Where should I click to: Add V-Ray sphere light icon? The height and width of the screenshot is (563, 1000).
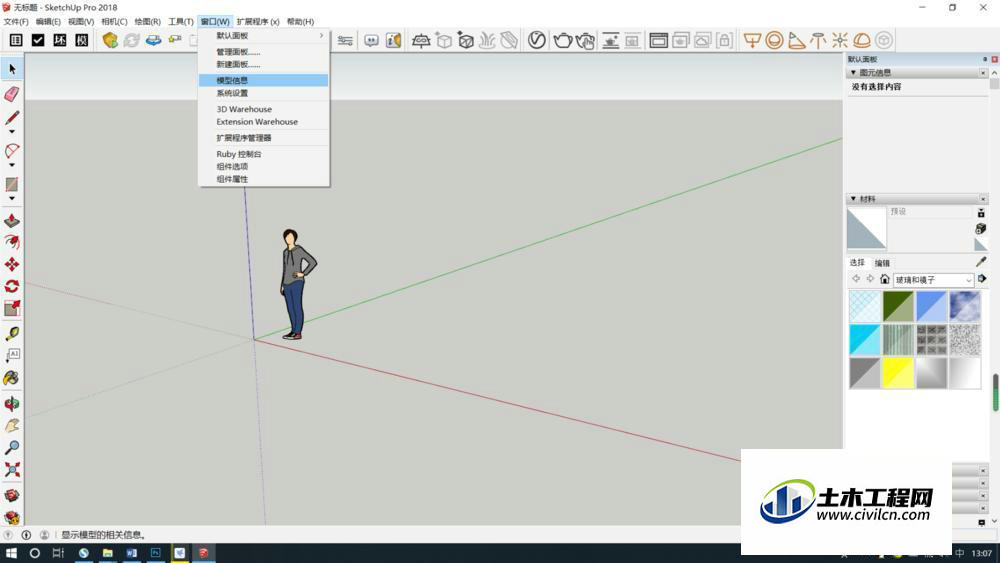click(x=774, y=41)
